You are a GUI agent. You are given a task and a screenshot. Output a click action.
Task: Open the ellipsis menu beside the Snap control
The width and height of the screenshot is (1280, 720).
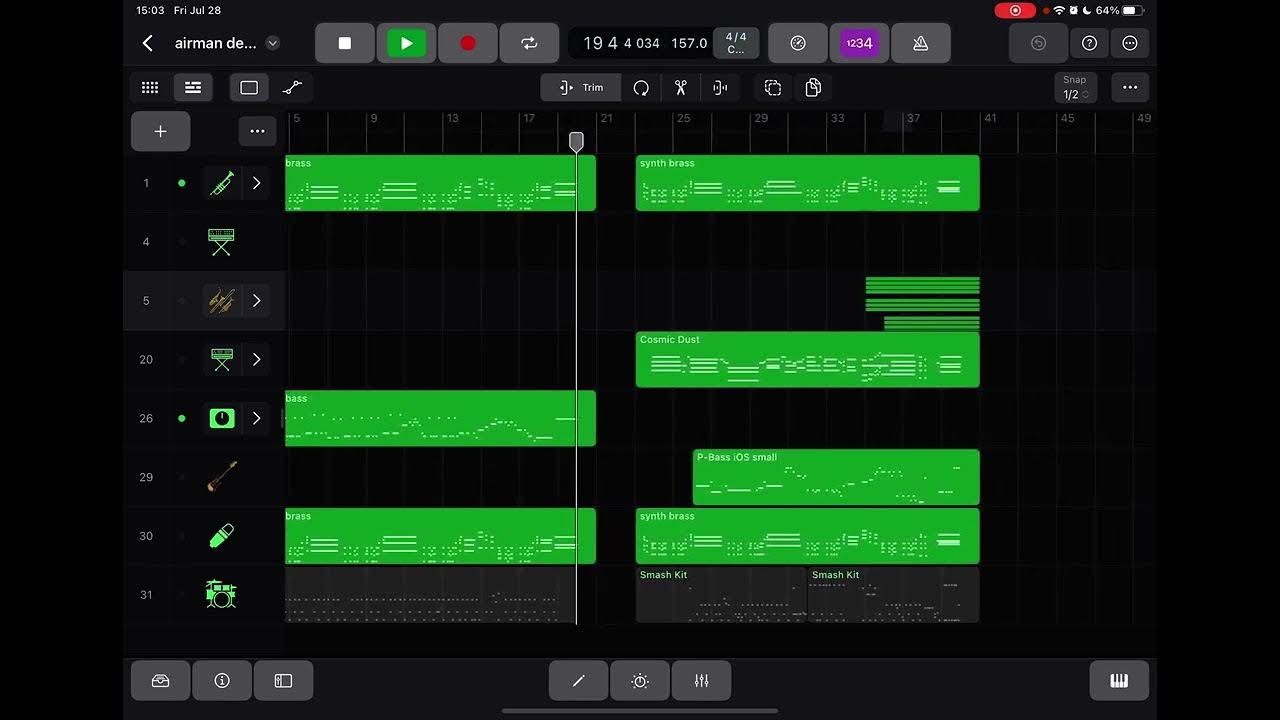tap(1130, 88)
